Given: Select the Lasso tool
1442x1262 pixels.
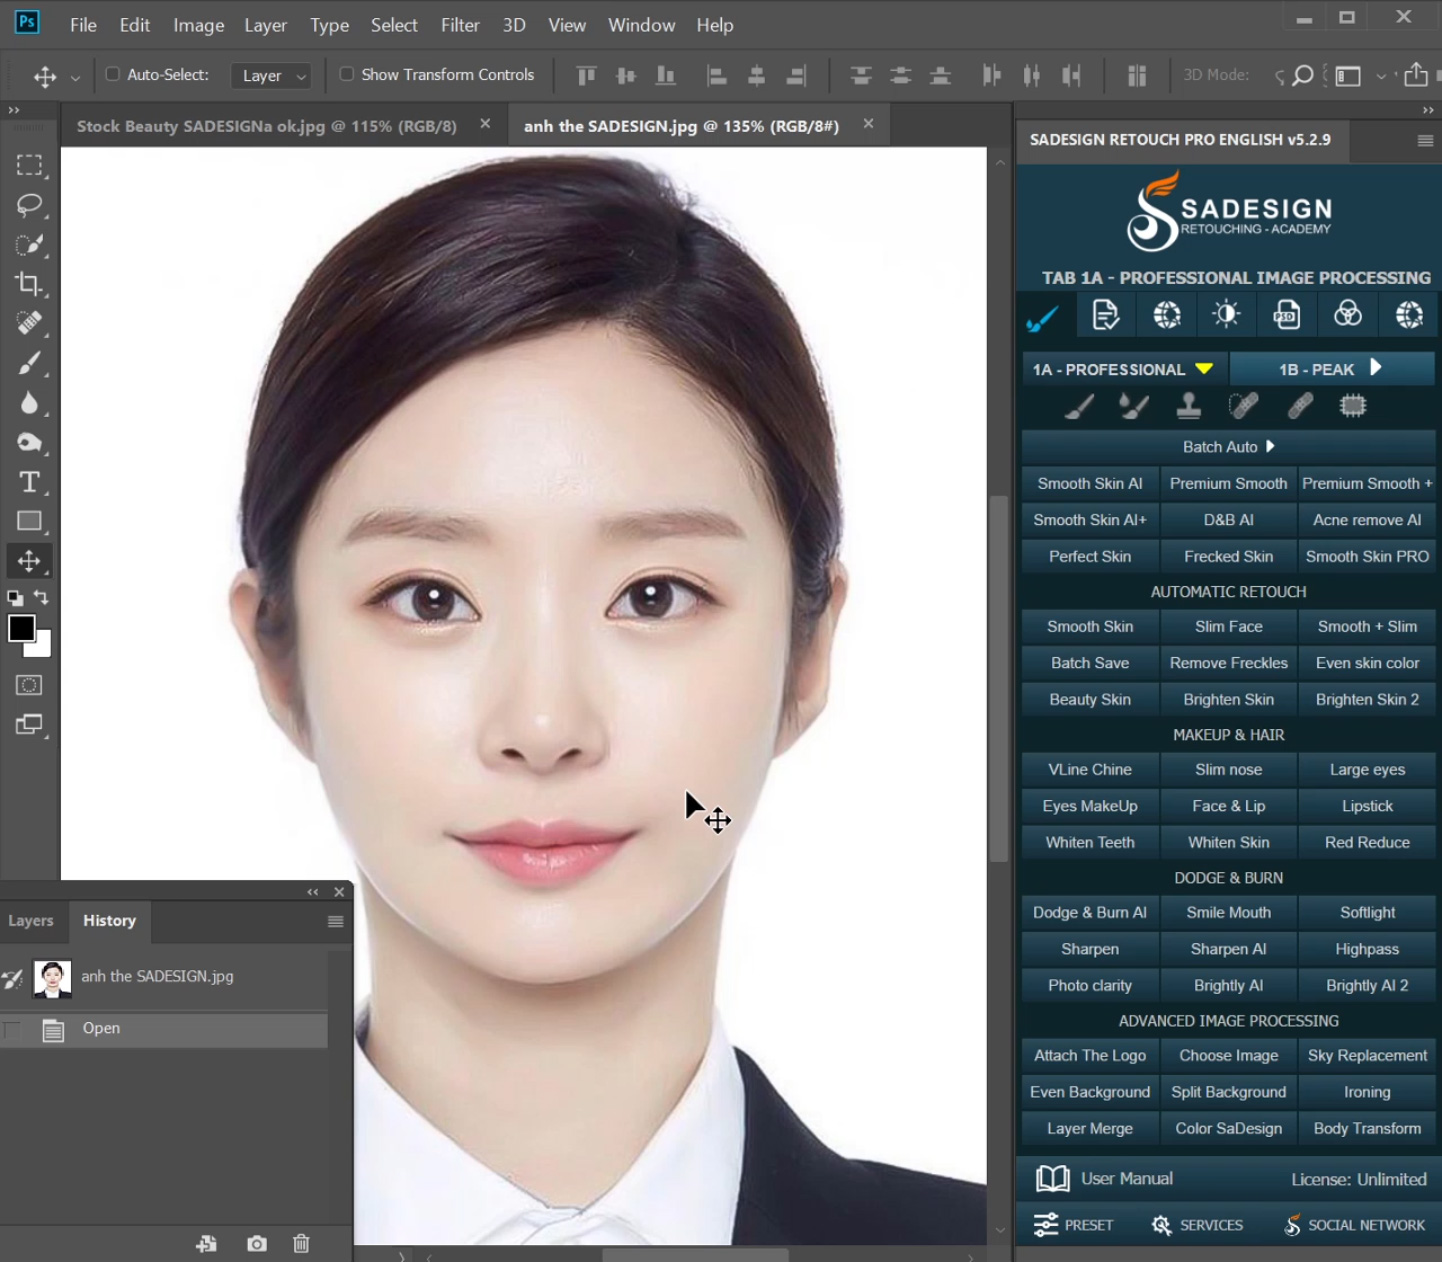Looking at the screenshot, I should [x=29, y=205].
